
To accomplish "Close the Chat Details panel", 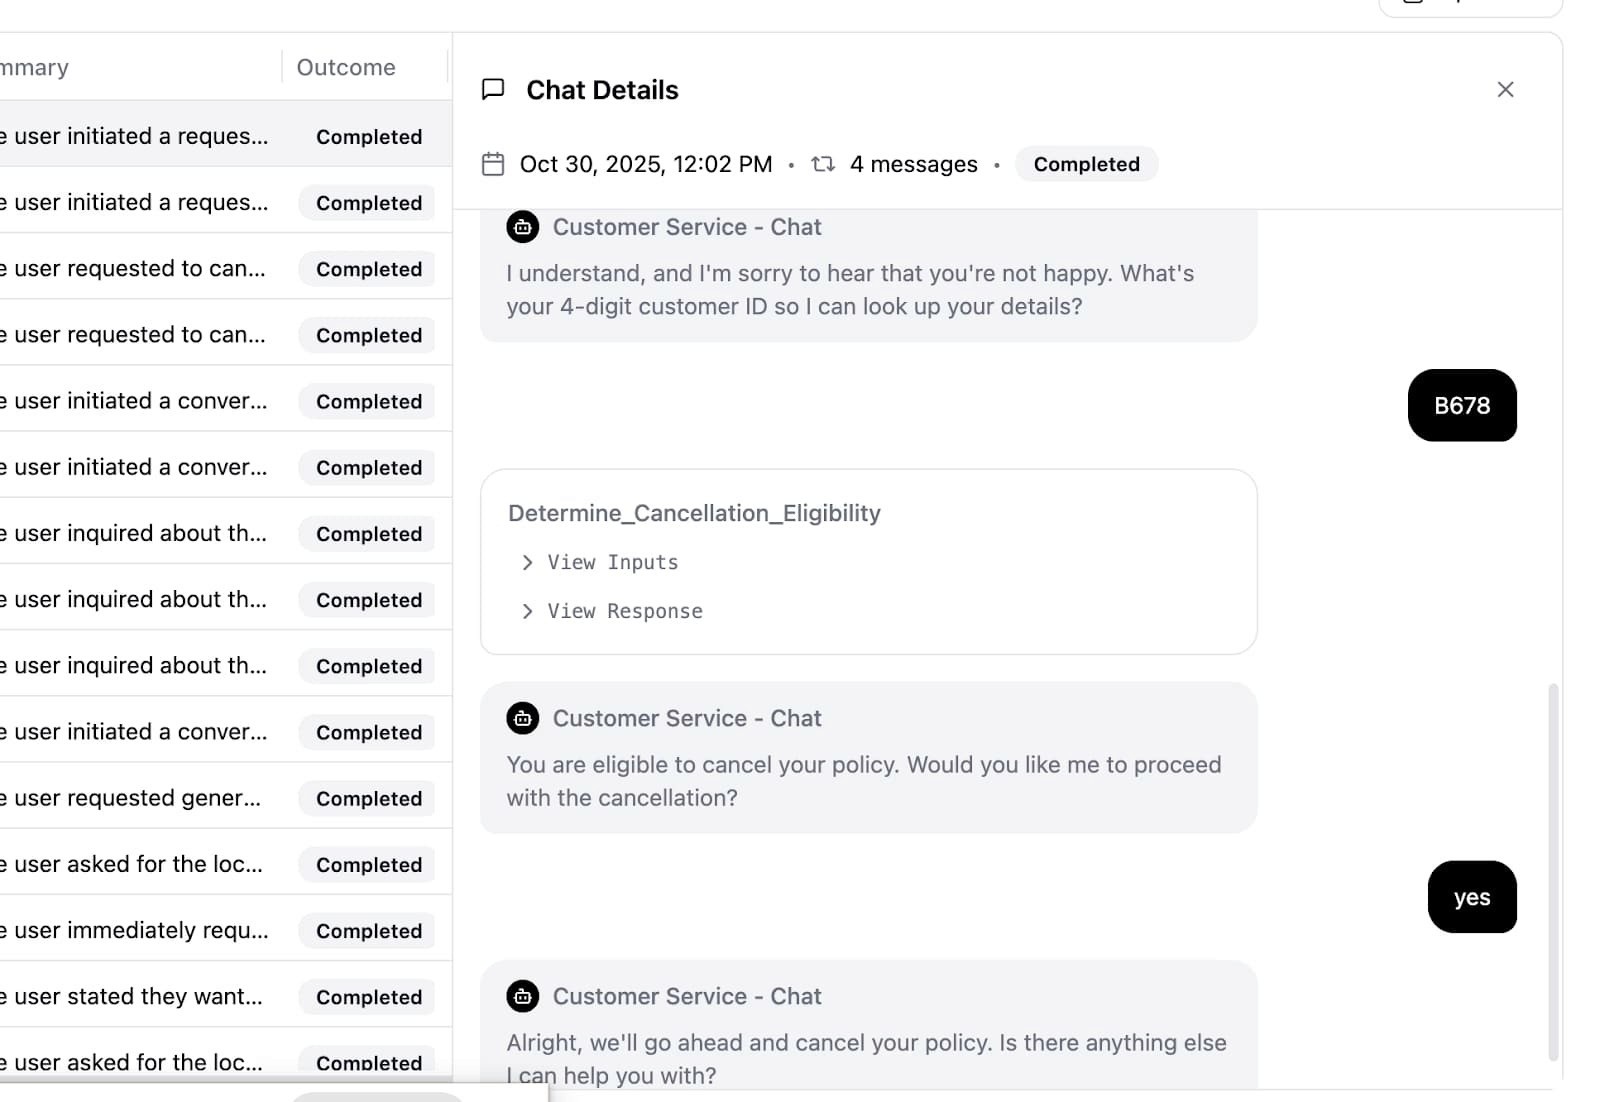I will (x=1505, y=90).
